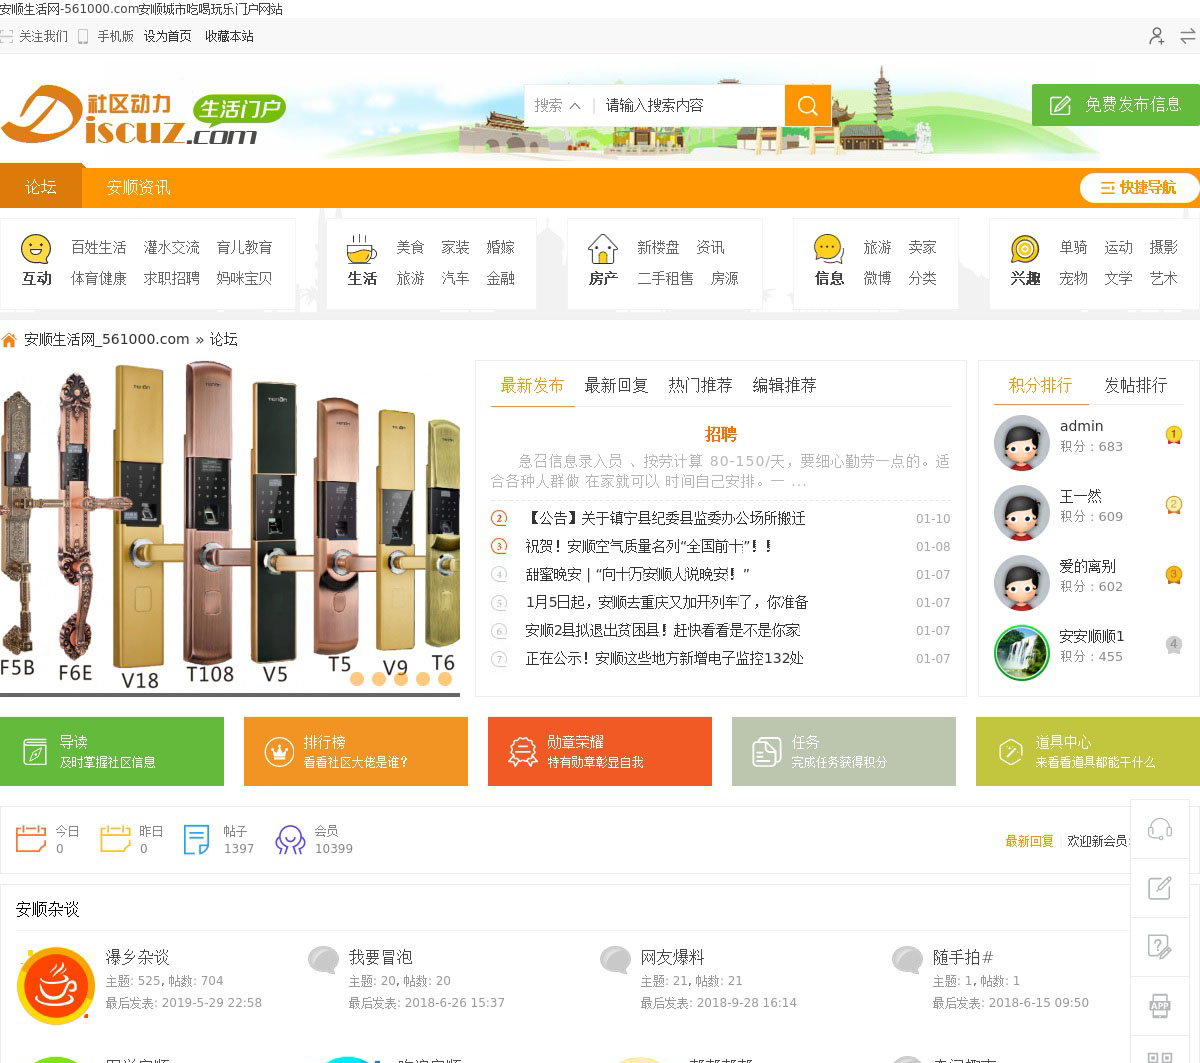Select the 最新发布 tab
Image resolution: width=1200 pixels, height=1063 pixels.
tap(532, 385)
